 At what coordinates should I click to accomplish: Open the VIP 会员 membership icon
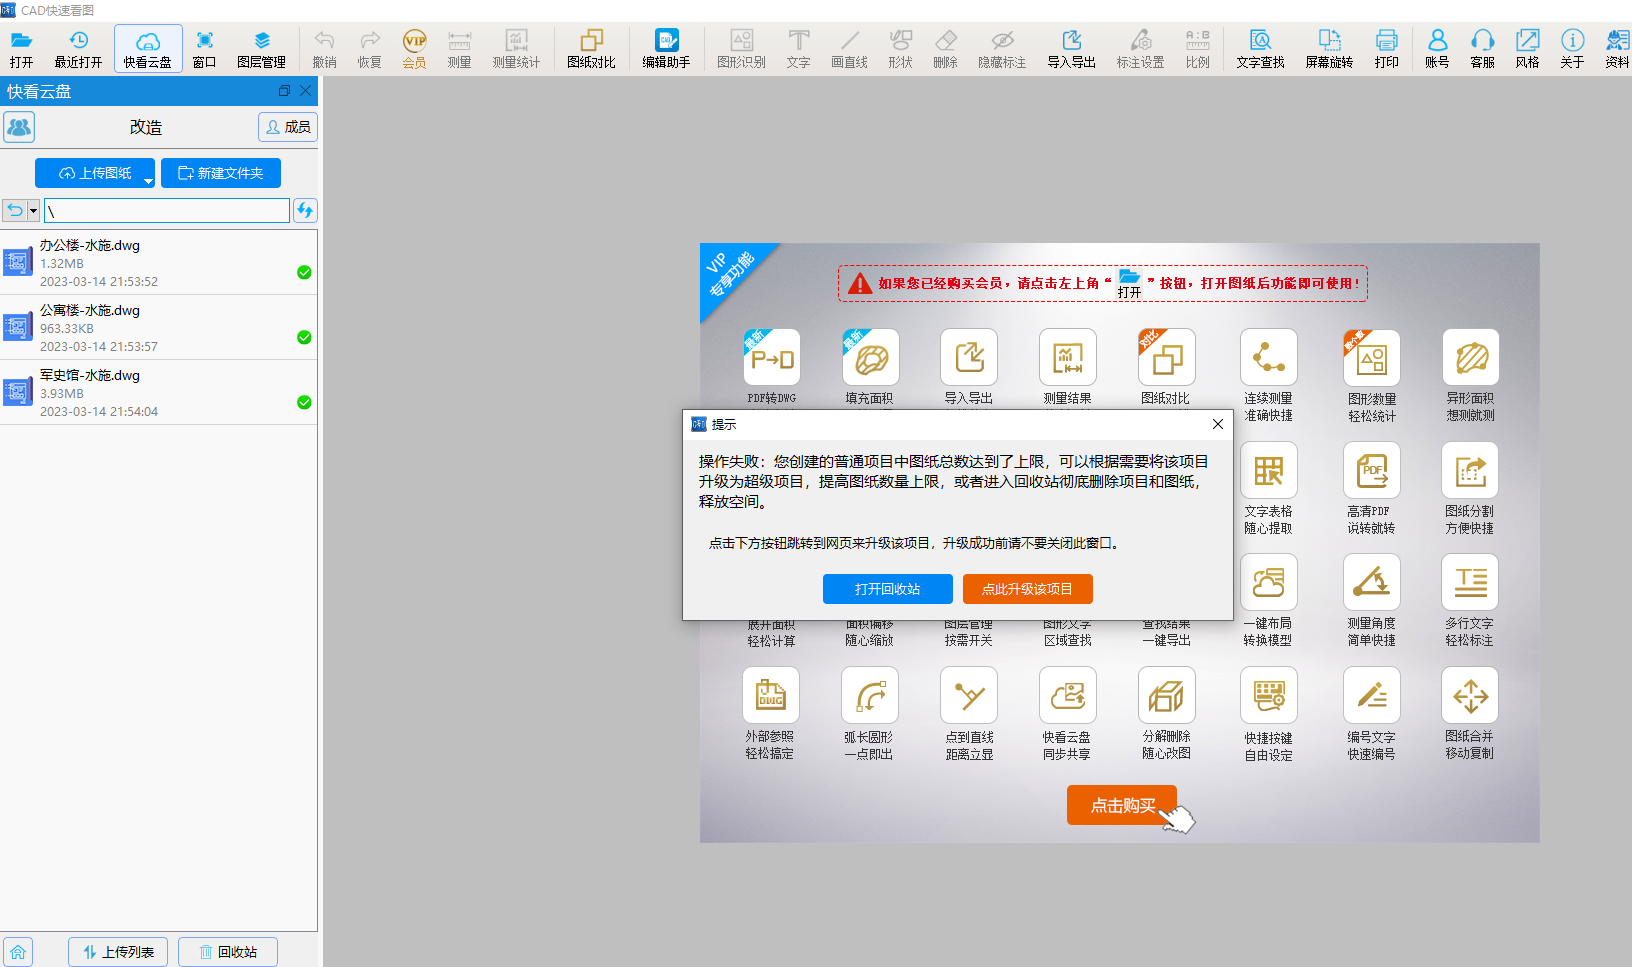[414, 48]
